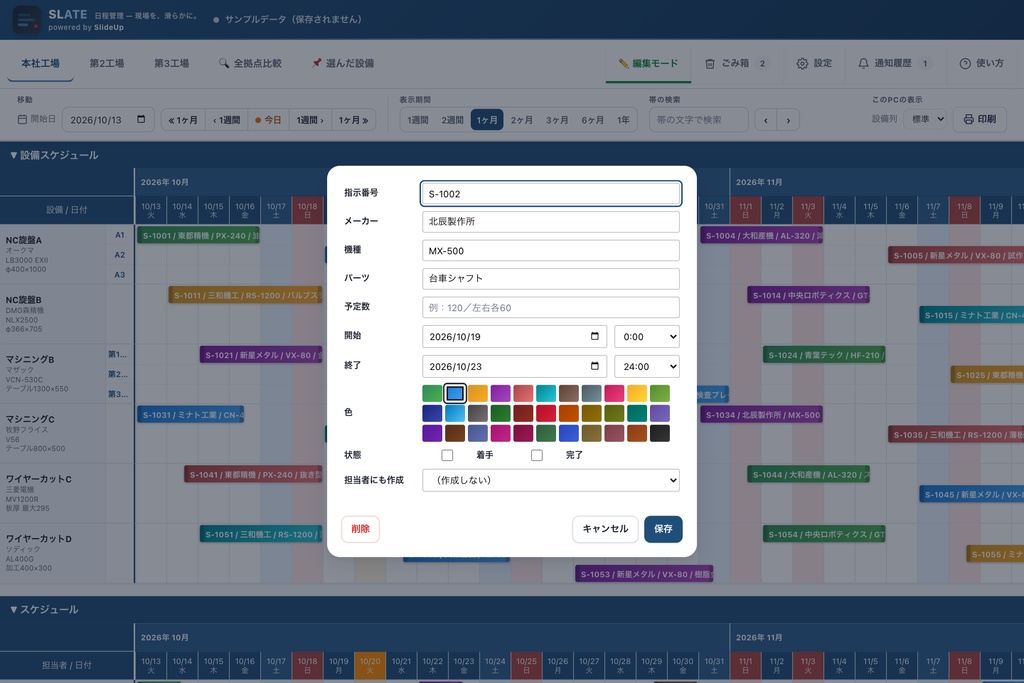The height and width of the screenshot is (683, 1024).
Task: Go to the next 帯の検索 result arrow
Action: pyautogui.click(x=788, y=120)
